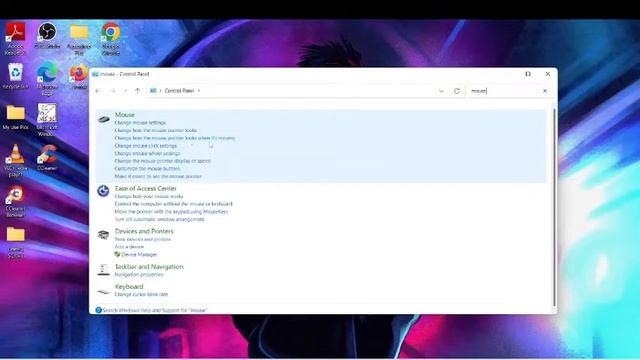640x360 pixels.
Task: Maximize the Control Panel window
Action: (528, 74)
